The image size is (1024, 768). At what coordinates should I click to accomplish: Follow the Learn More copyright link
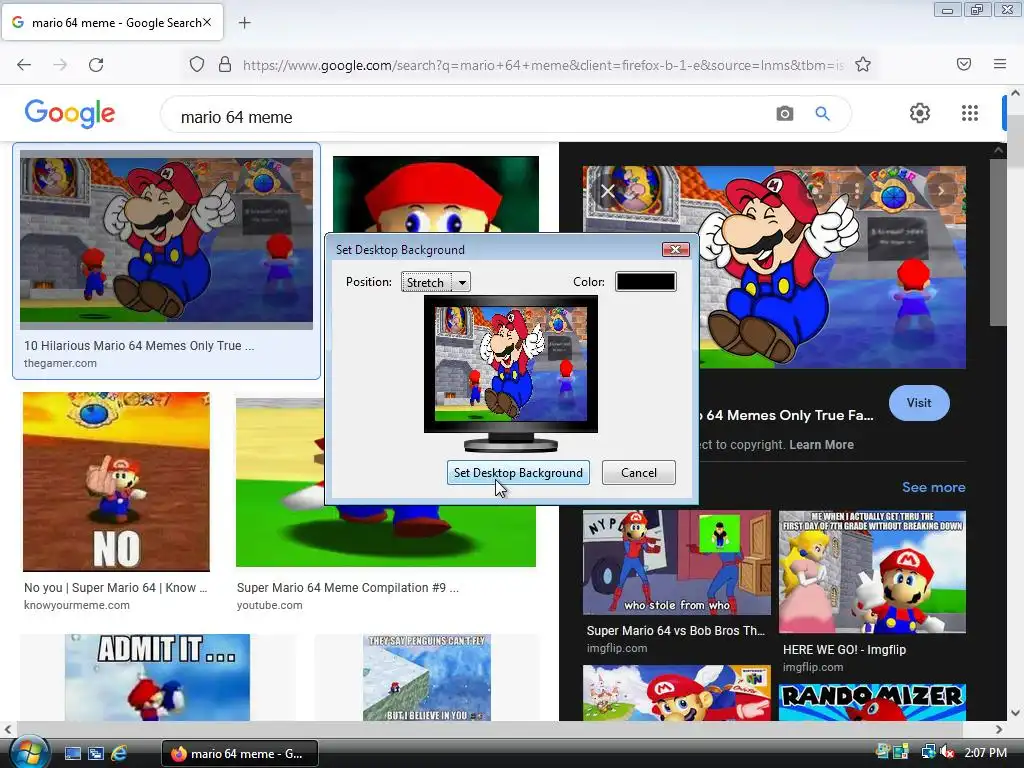(822, 445)
